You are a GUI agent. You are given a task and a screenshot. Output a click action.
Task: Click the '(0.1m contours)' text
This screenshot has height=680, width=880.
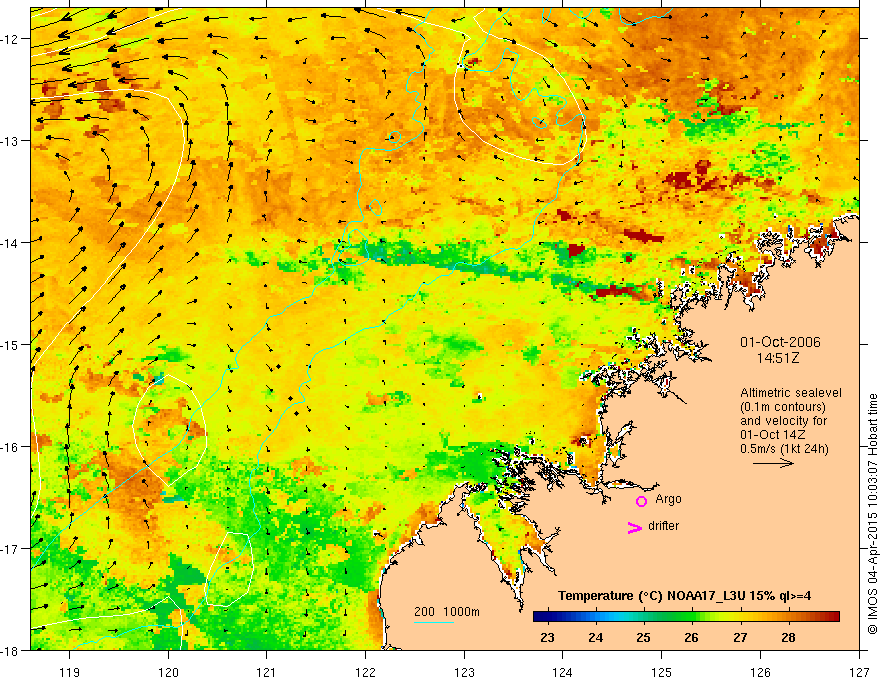point(783,407)
